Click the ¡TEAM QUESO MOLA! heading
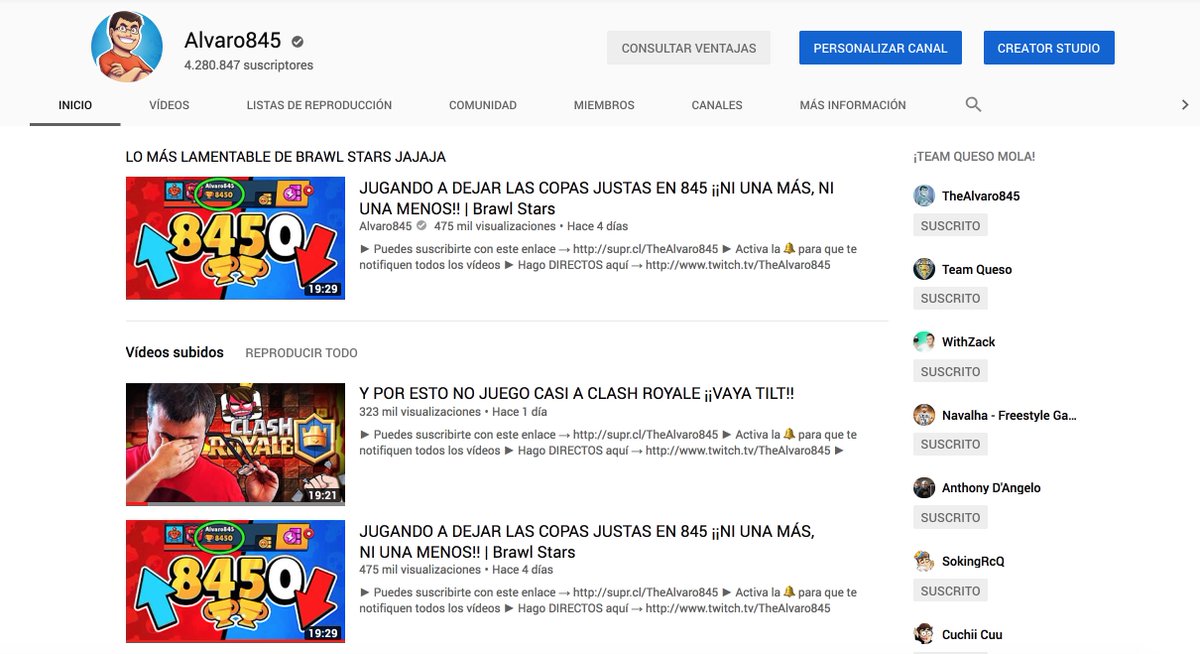1200x654 pixels. 974,157
